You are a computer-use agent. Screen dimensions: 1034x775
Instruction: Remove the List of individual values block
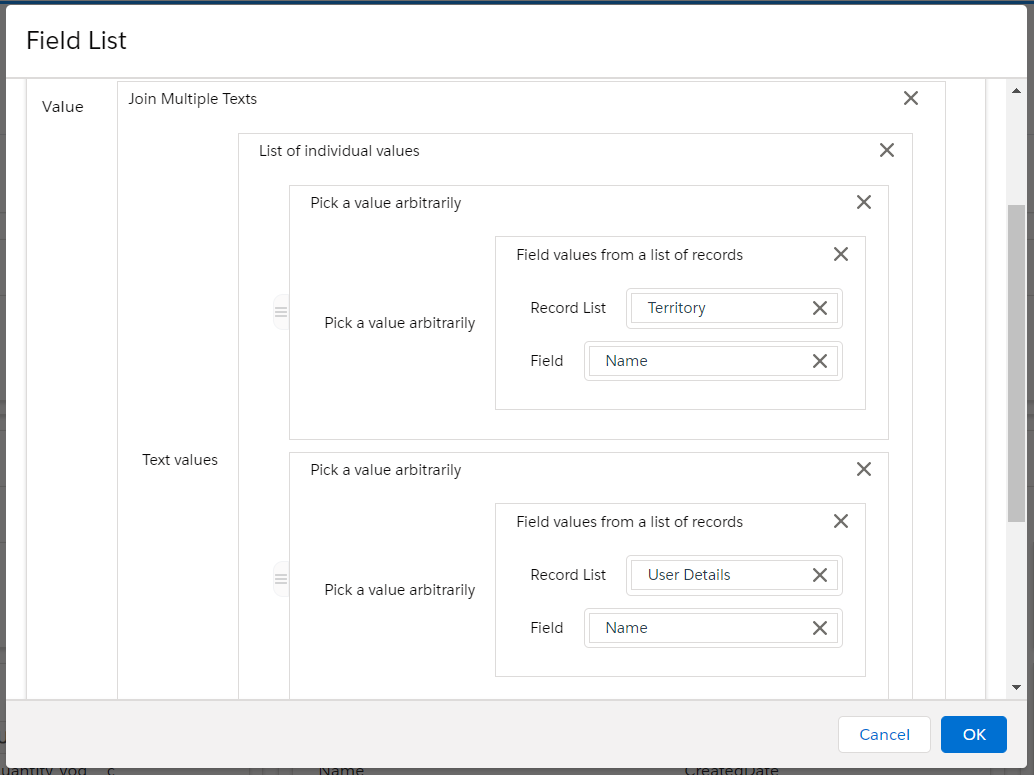tap(886, 150)
